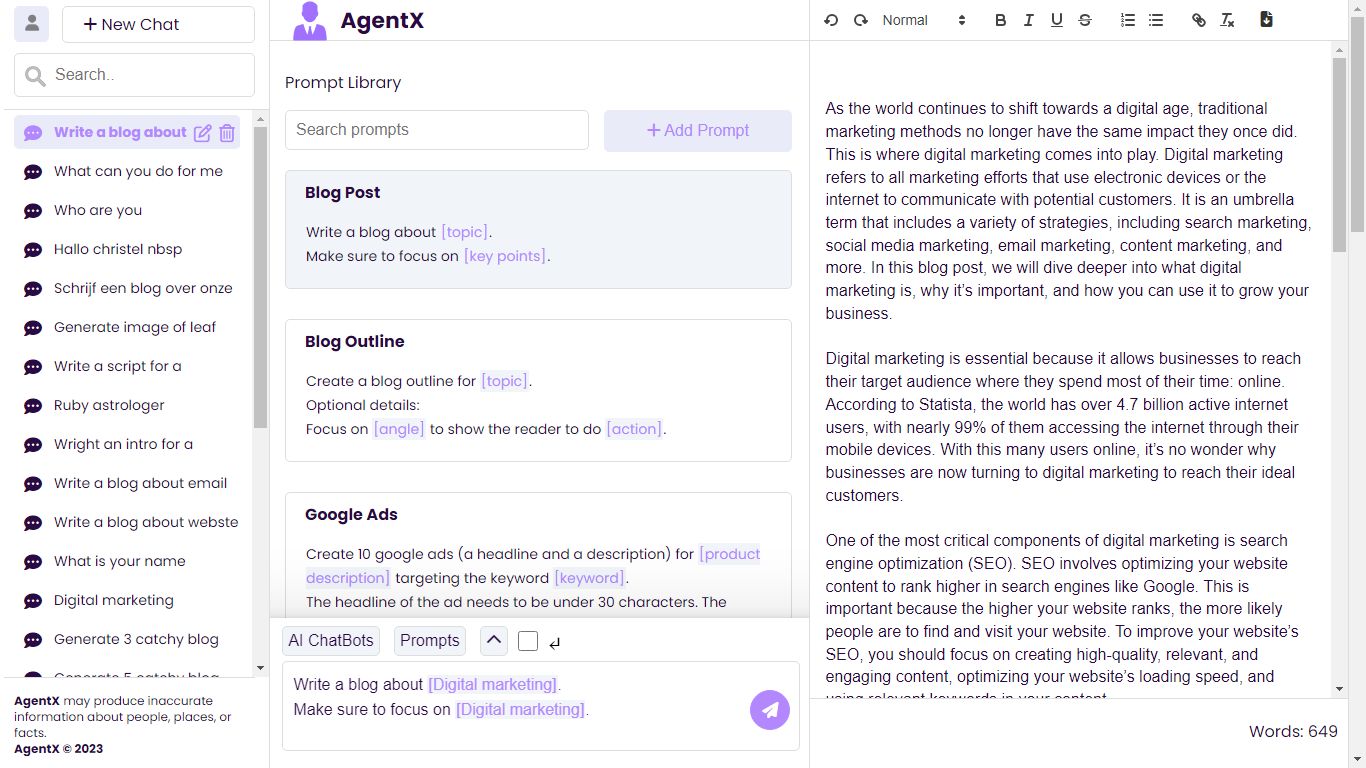Enable the enter-to-send checkbox
The width and height of the screenshot is (1366, 768).
coord(528,640)
